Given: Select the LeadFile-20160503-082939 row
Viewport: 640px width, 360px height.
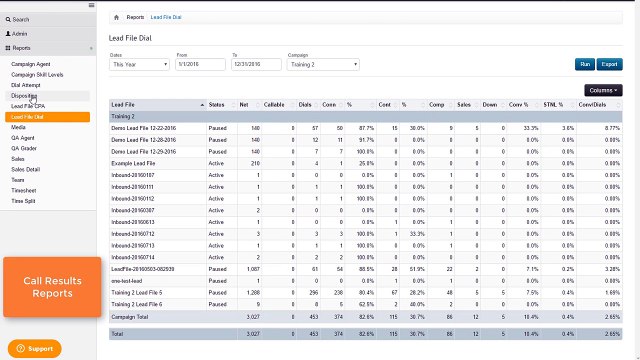Looking at the screenshot, I should click(366, 269).
